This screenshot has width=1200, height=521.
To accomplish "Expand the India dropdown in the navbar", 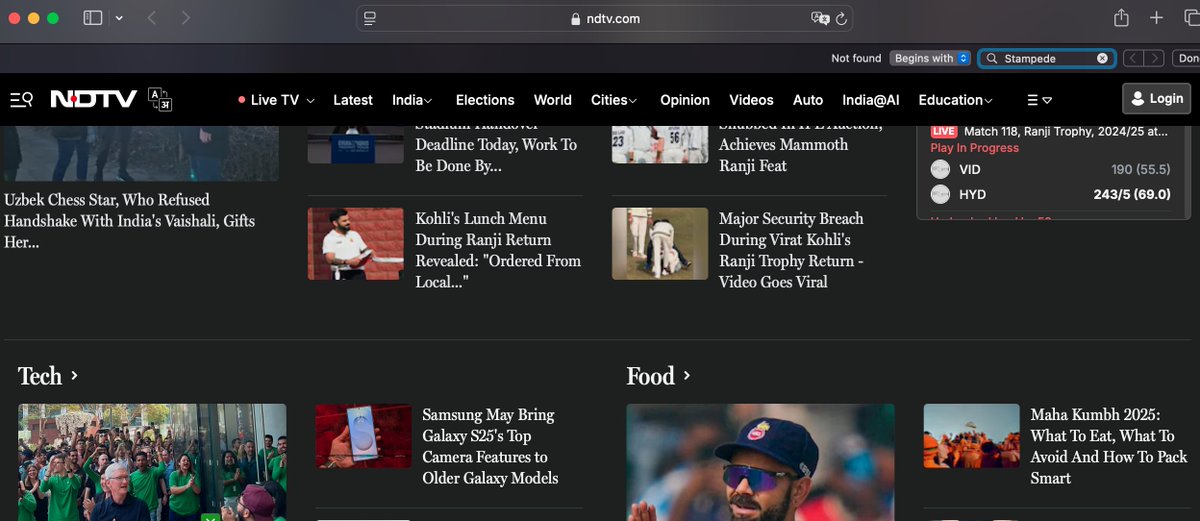I will click(x=412, y=100).
